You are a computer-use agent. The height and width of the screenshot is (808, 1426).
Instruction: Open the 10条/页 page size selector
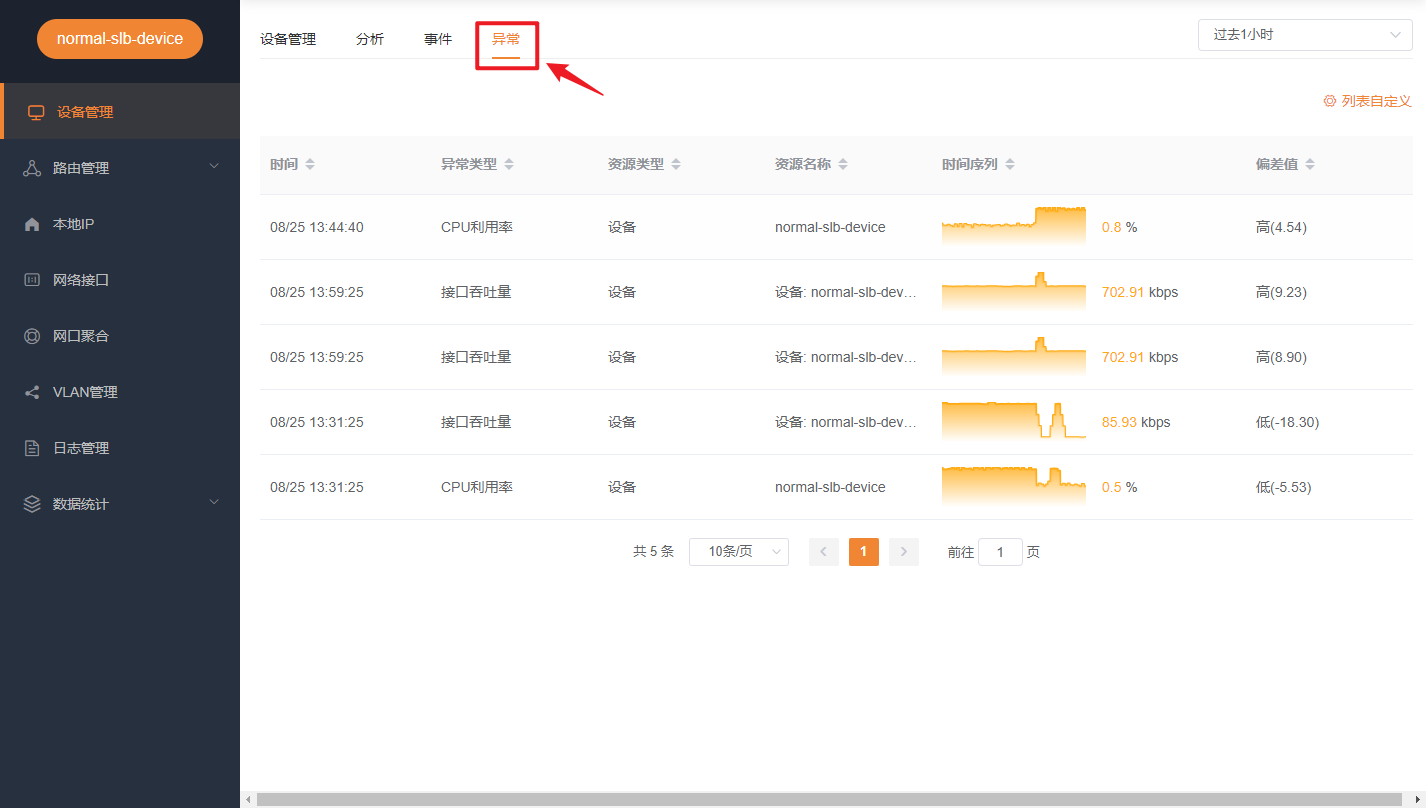click(x=738, y=551)
